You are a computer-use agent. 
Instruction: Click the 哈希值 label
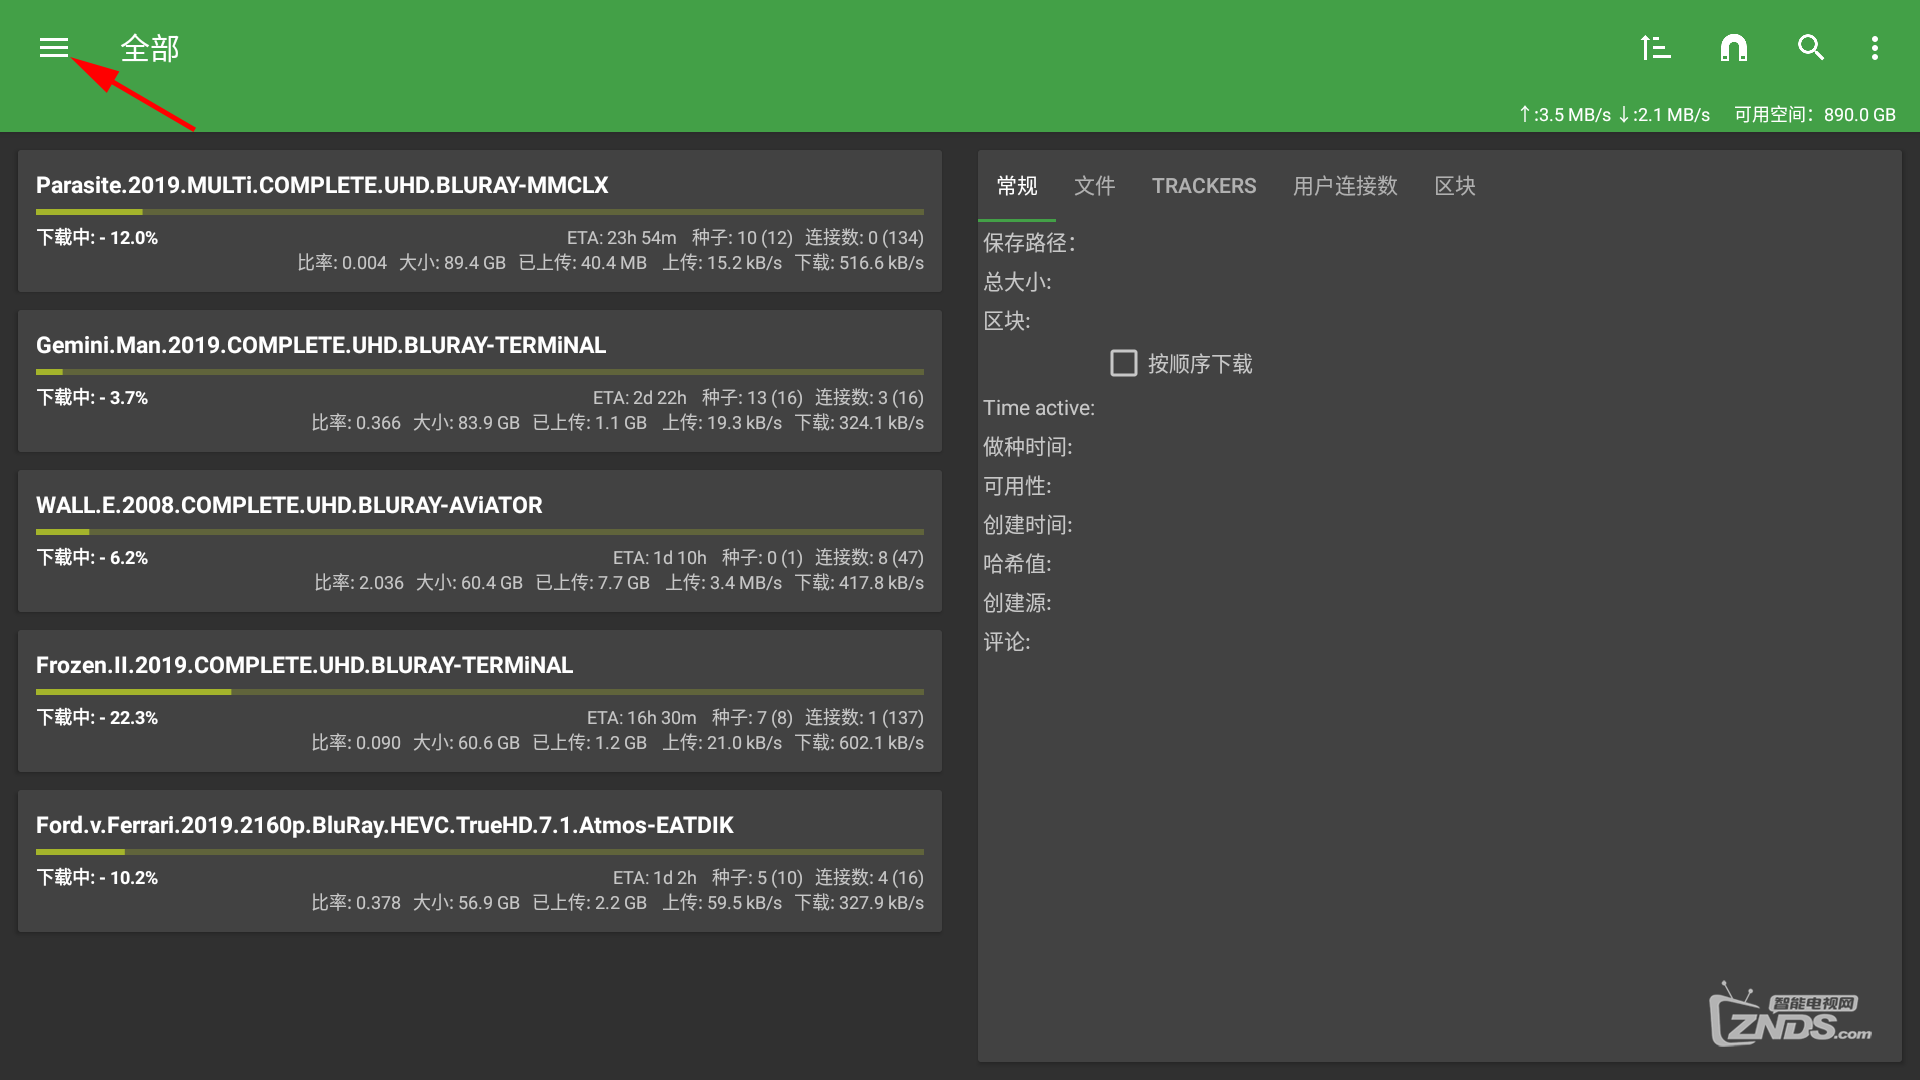click(1017, 564)
